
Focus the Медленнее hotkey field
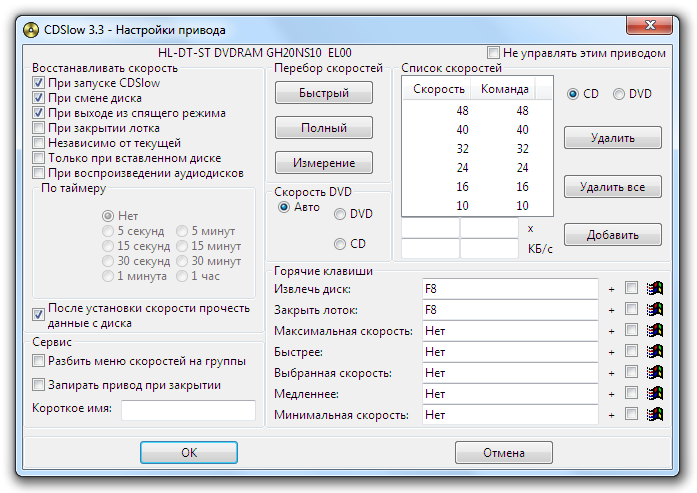[510, 394]
